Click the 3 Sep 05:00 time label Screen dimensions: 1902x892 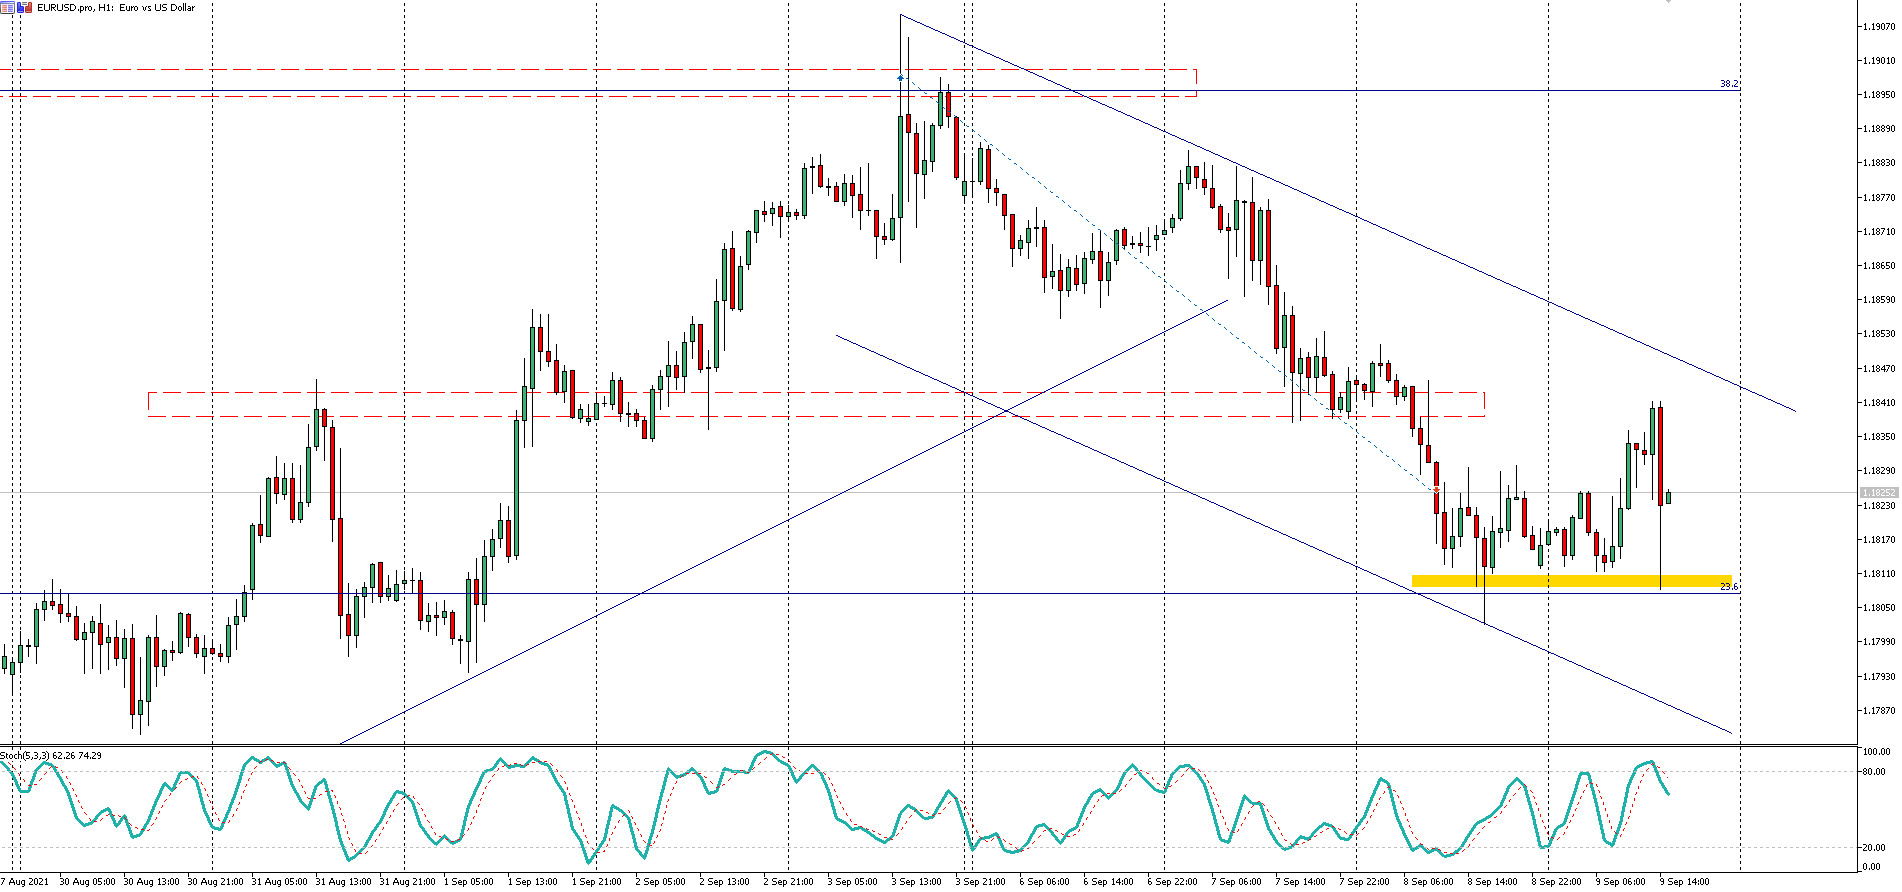pyautogui.click(x=852, y=881)
